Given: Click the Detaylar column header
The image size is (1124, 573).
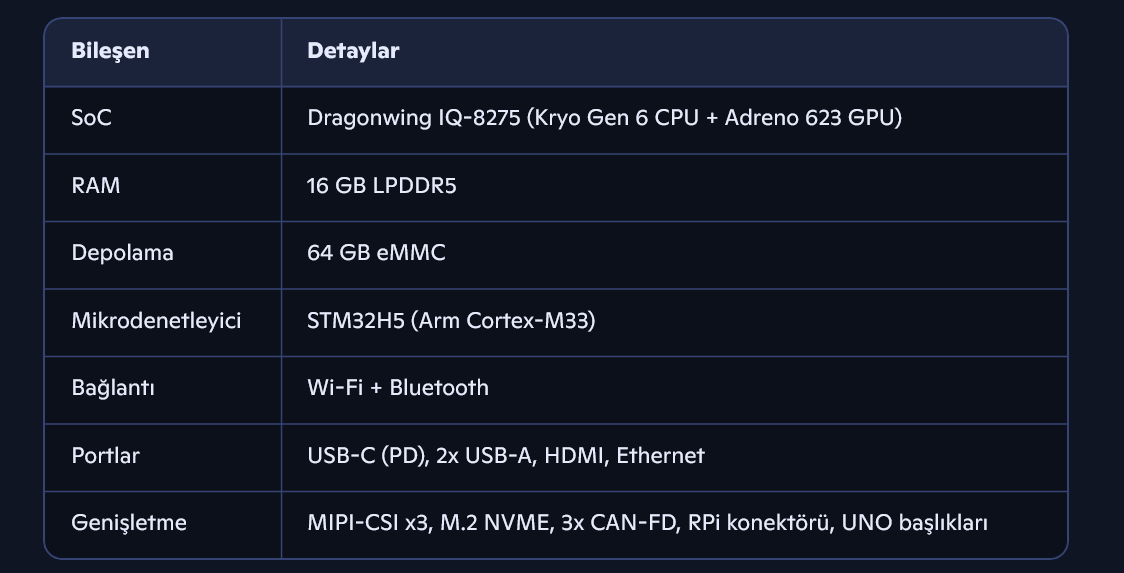Looking at the screenshot, I should (x=353, y=51).
